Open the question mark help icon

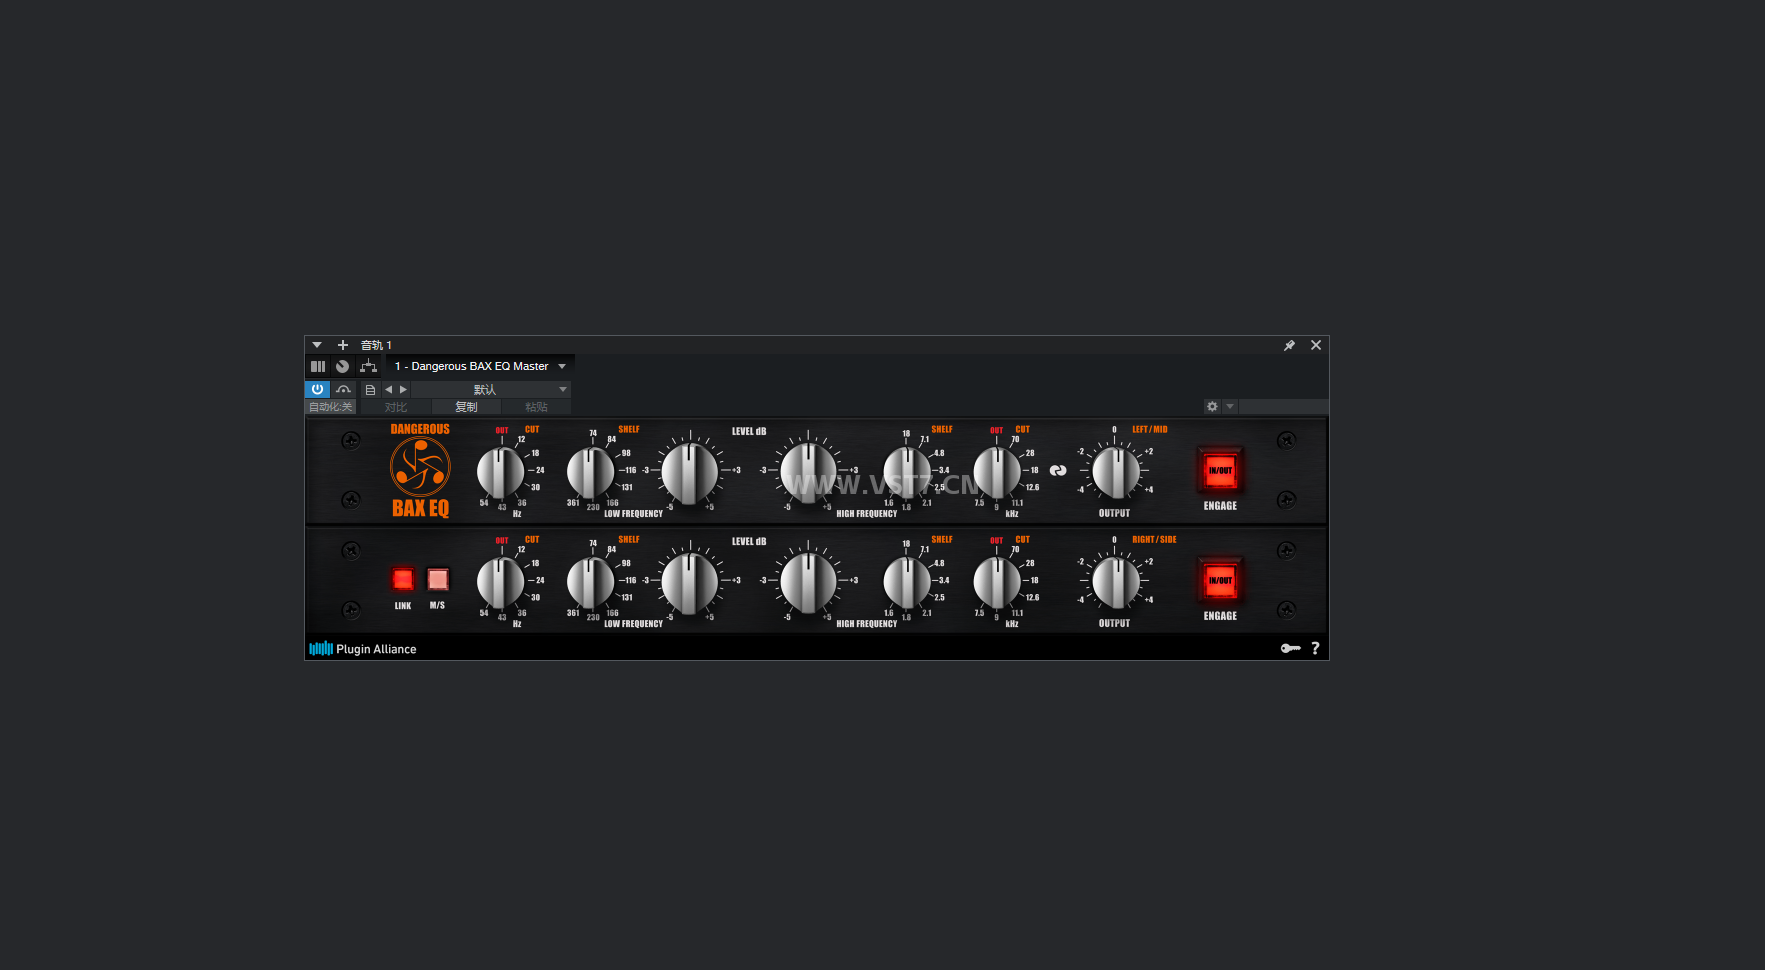pyautogui.click(x=1315, y=648)
